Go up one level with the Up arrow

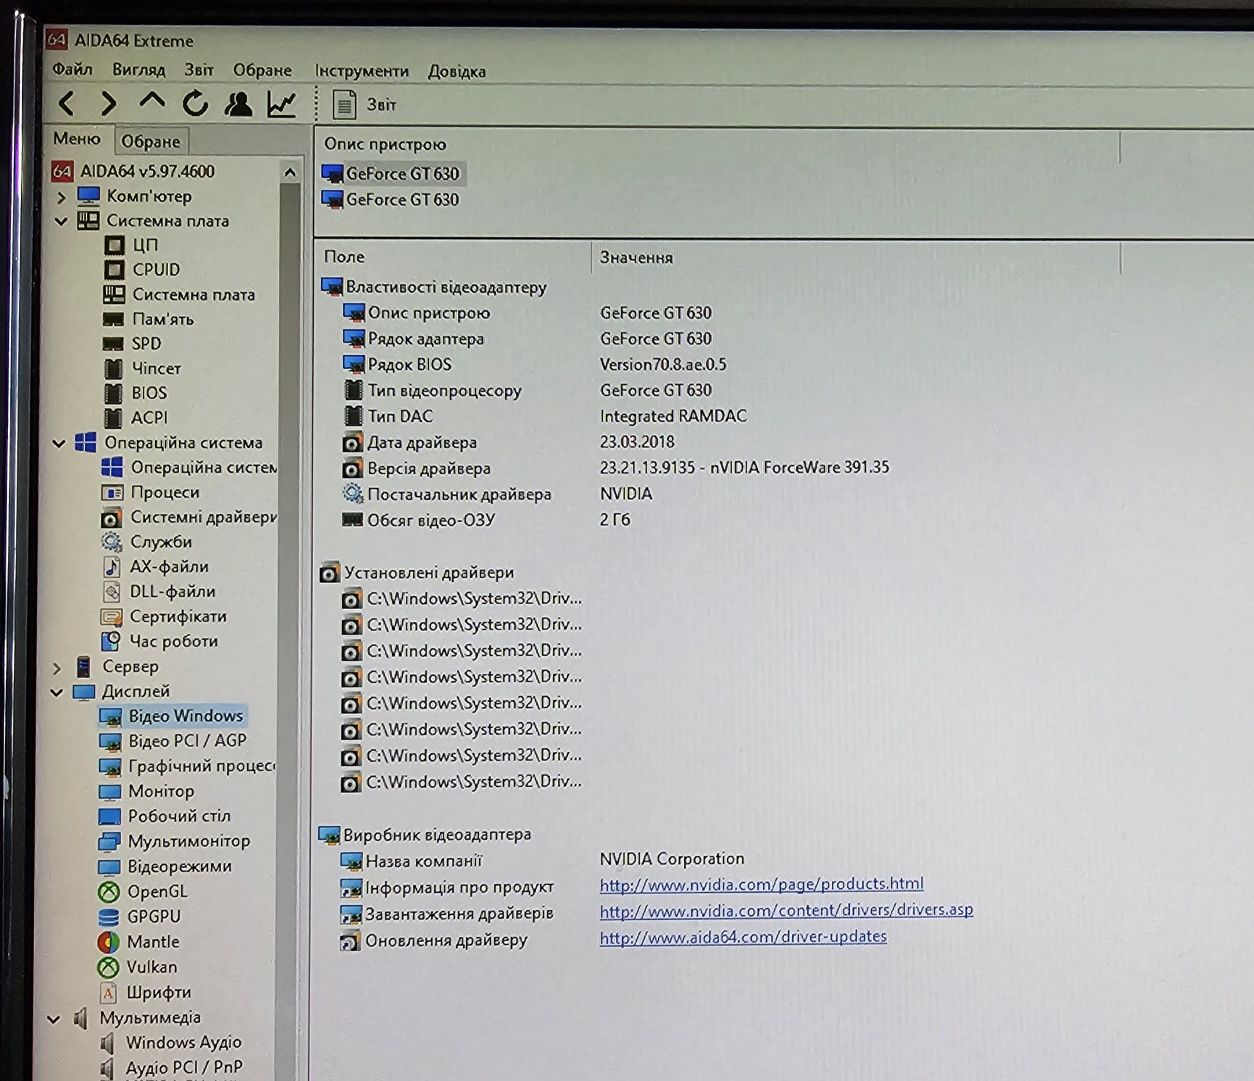pyautogui.click(x=152, y=101)
